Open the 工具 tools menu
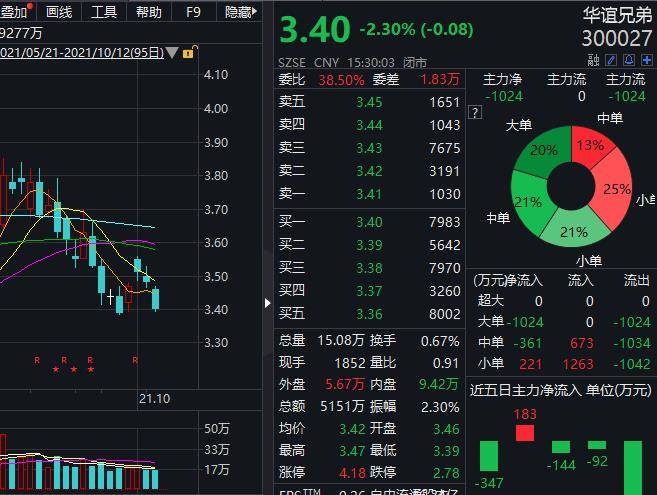Screen dimensions: 657x495 click(103, 12)
